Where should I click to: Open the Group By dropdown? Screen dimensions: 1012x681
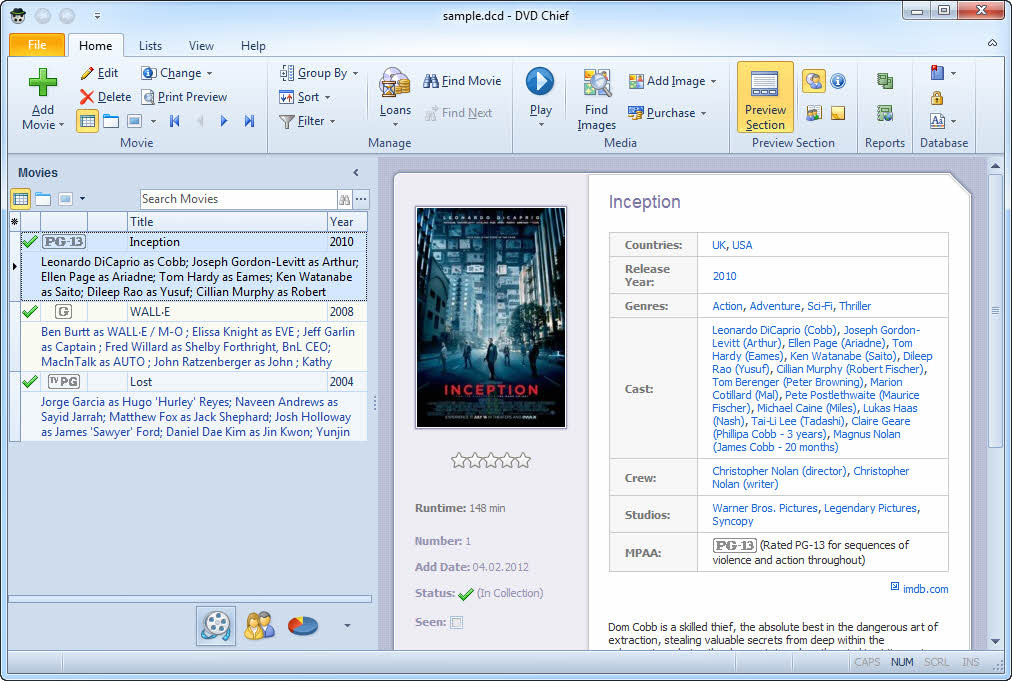pos(319,73)
